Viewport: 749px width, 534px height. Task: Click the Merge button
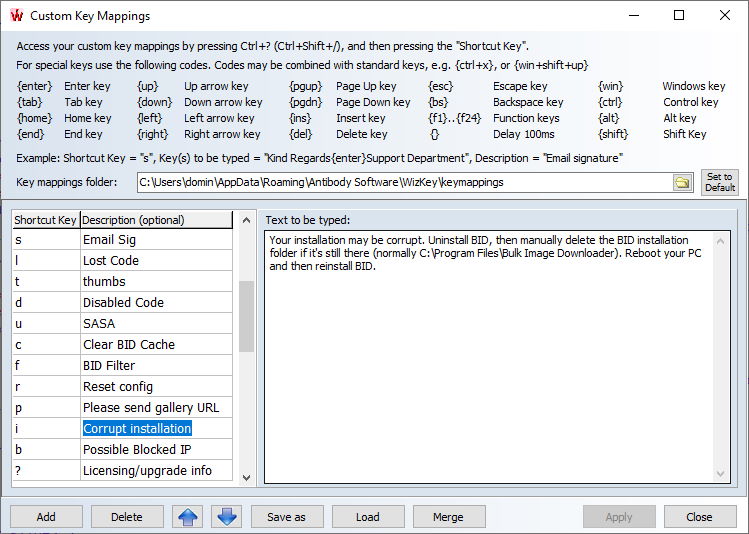(448, 517)
